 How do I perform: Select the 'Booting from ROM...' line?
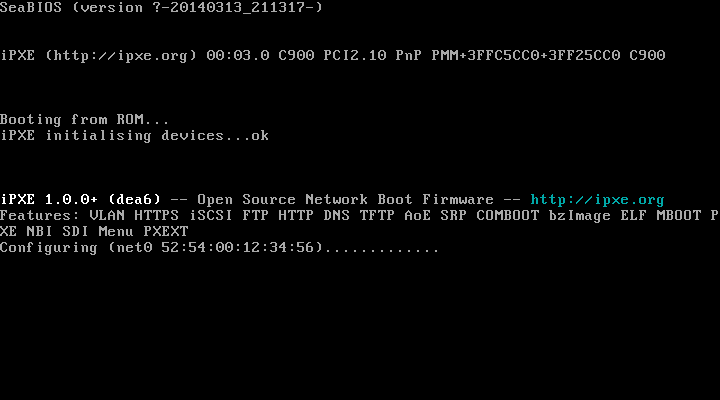point(84,119)
